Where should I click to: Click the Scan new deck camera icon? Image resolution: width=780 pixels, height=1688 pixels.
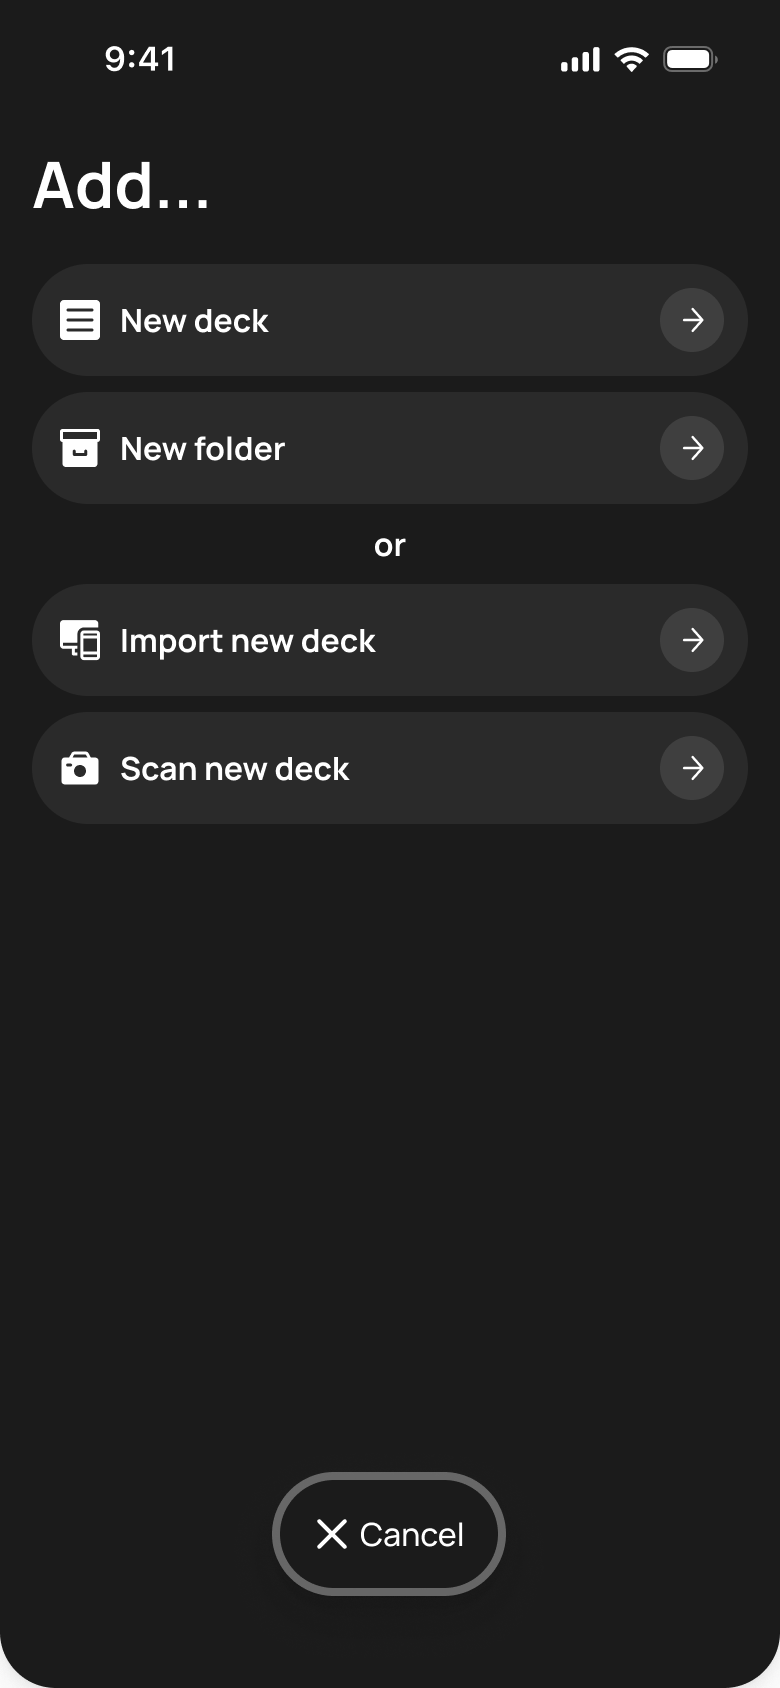point(80,768)
